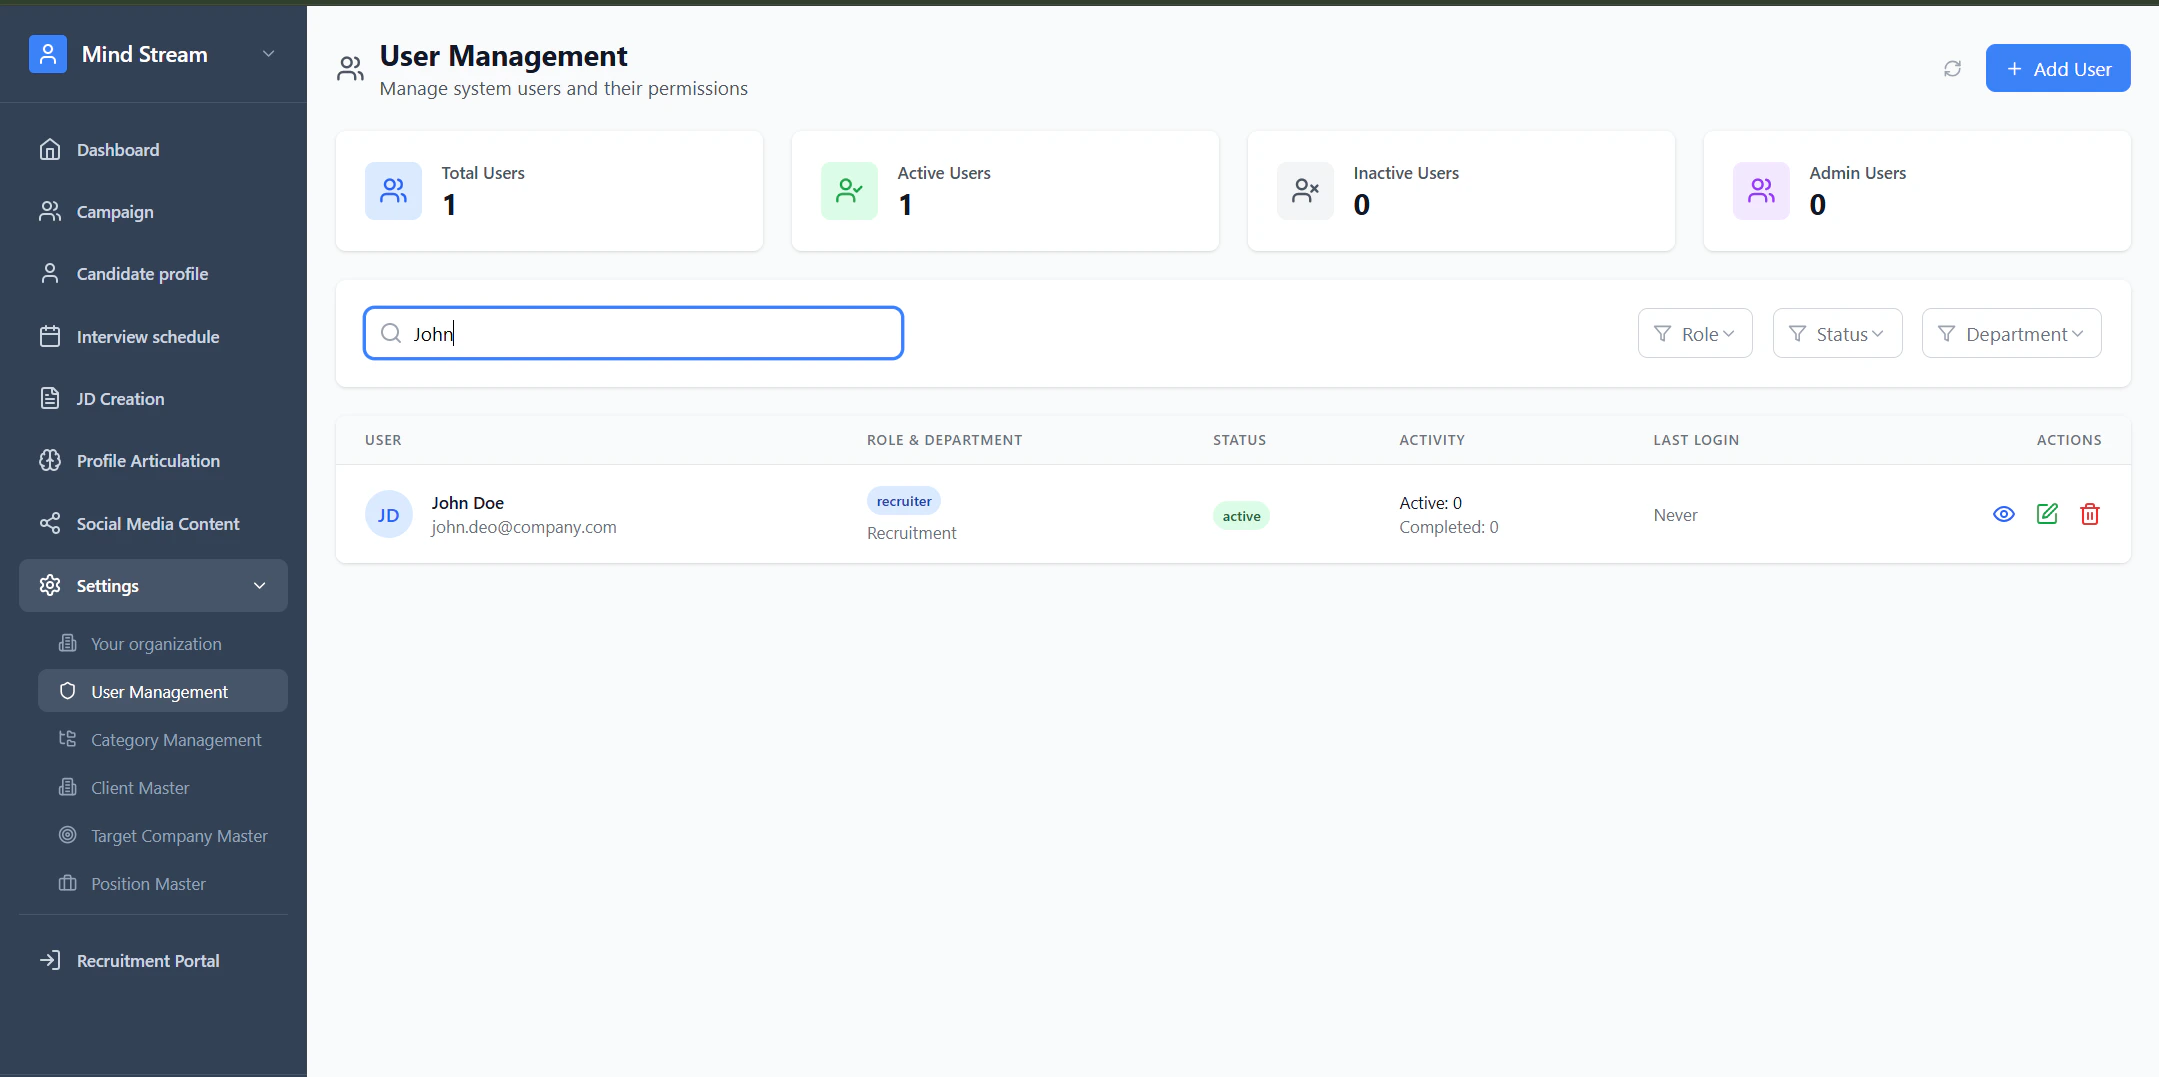This screenshot has height=1077, width=2159.
Task: Focus the user search field
Action: pyautogui.click(x=633, y=334)
